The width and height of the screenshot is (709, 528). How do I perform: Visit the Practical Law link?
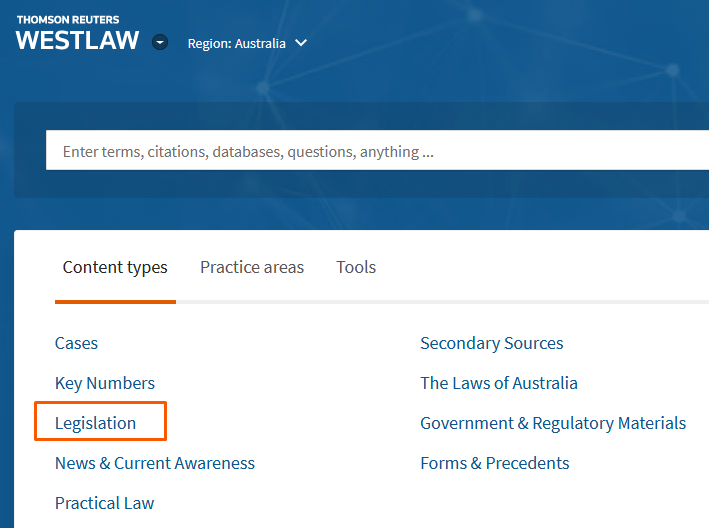tap(105, 503)
